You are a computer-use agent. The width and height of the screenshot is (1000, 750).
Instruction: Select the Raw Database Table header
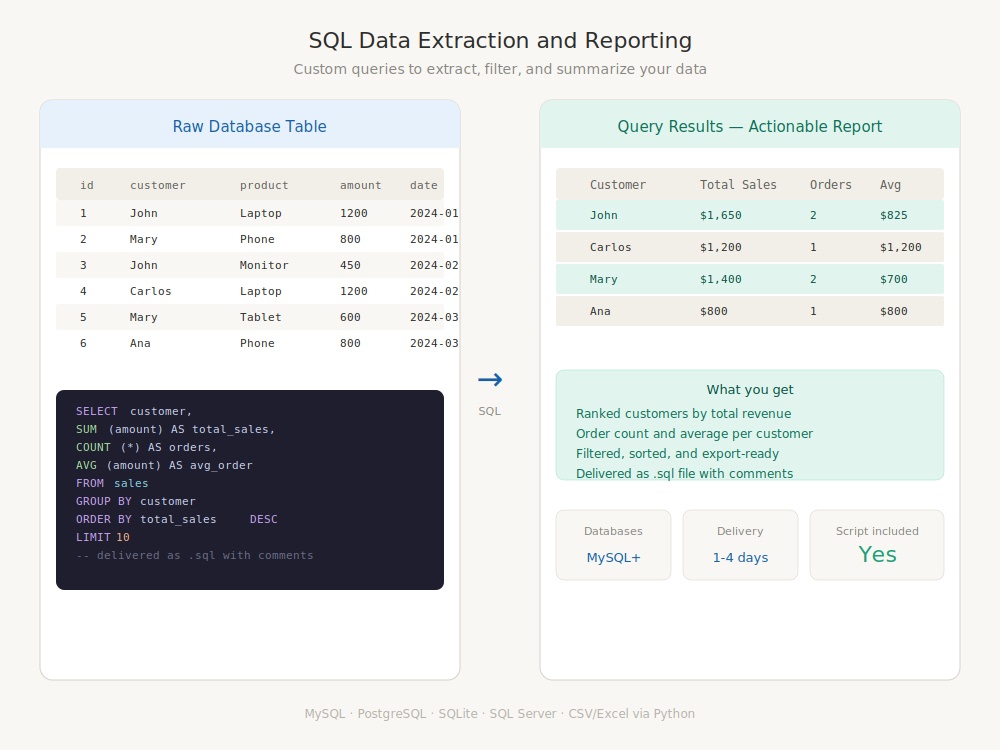[x=249, y=126]
